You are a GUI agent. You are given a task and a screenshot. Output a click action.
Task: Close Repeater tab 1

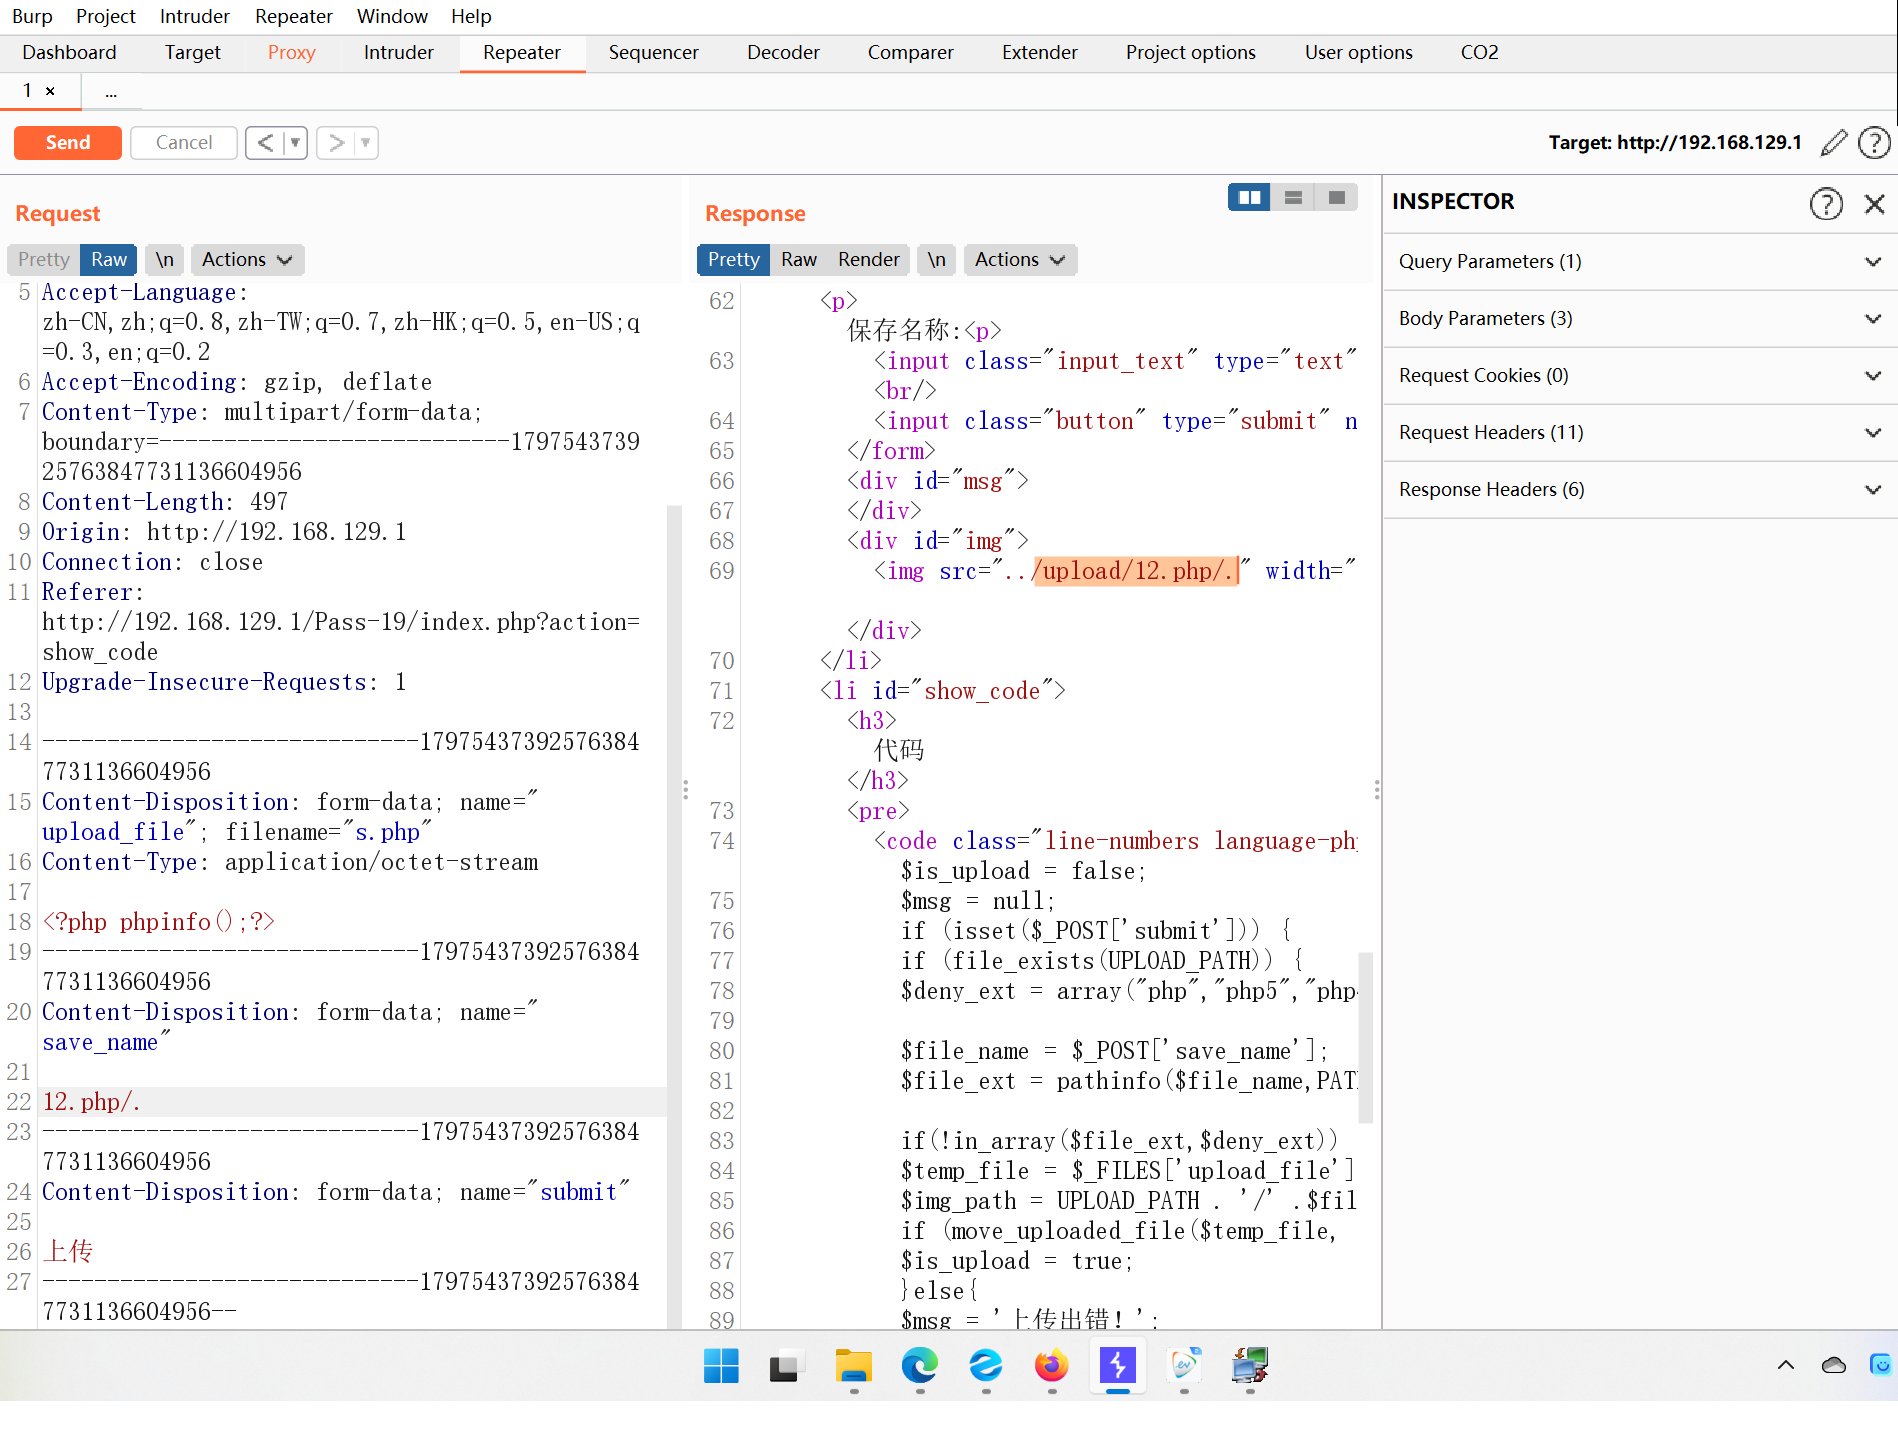(x=50, y=91)
